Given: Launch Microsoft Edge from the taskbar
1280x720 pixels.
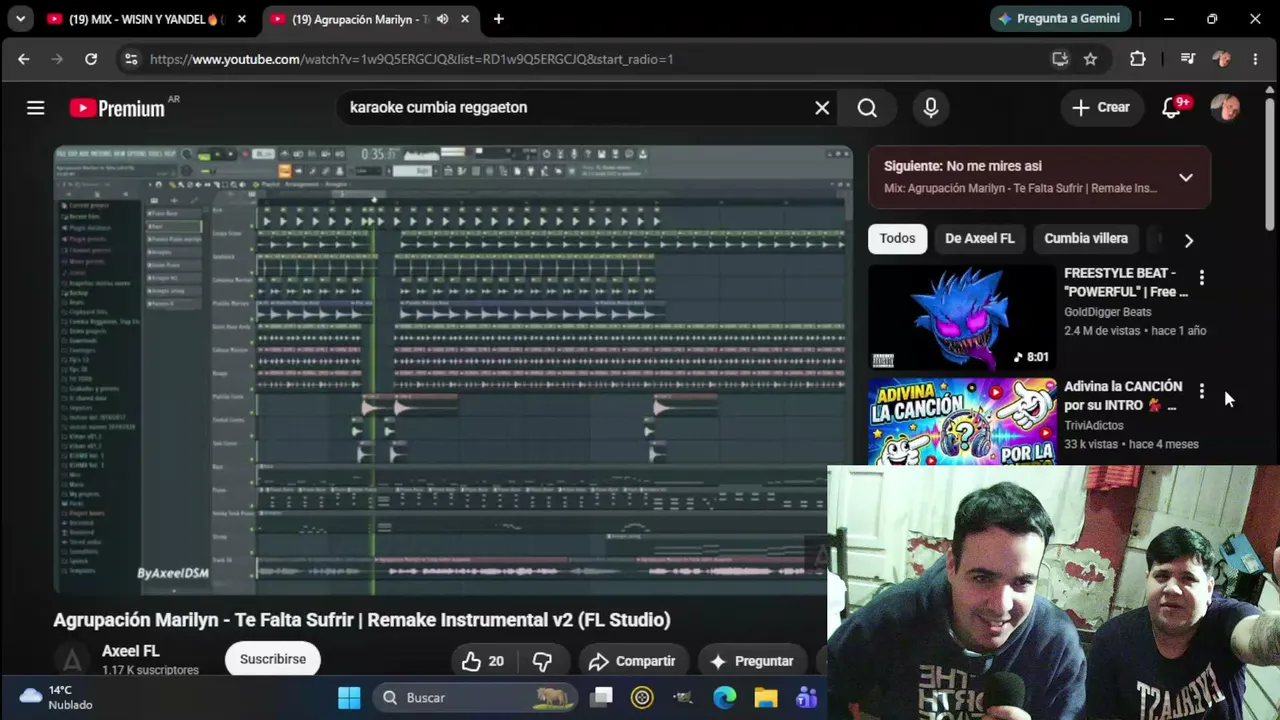Looking at the screenshot, I should pyautogui.click(x=724, y=697).
